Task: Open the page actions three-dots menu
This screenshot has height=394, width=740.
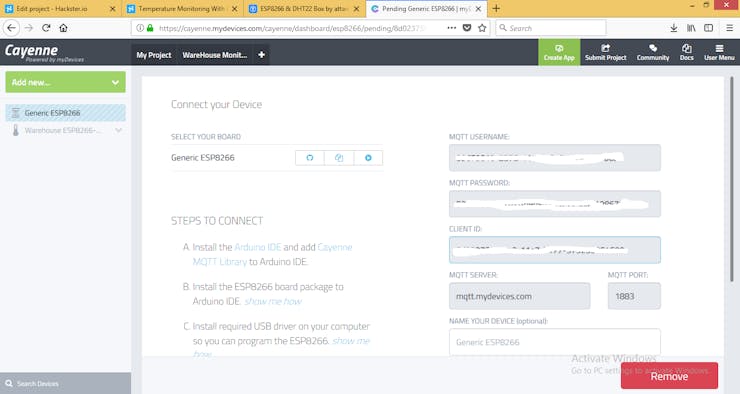Action: [452, 28]
